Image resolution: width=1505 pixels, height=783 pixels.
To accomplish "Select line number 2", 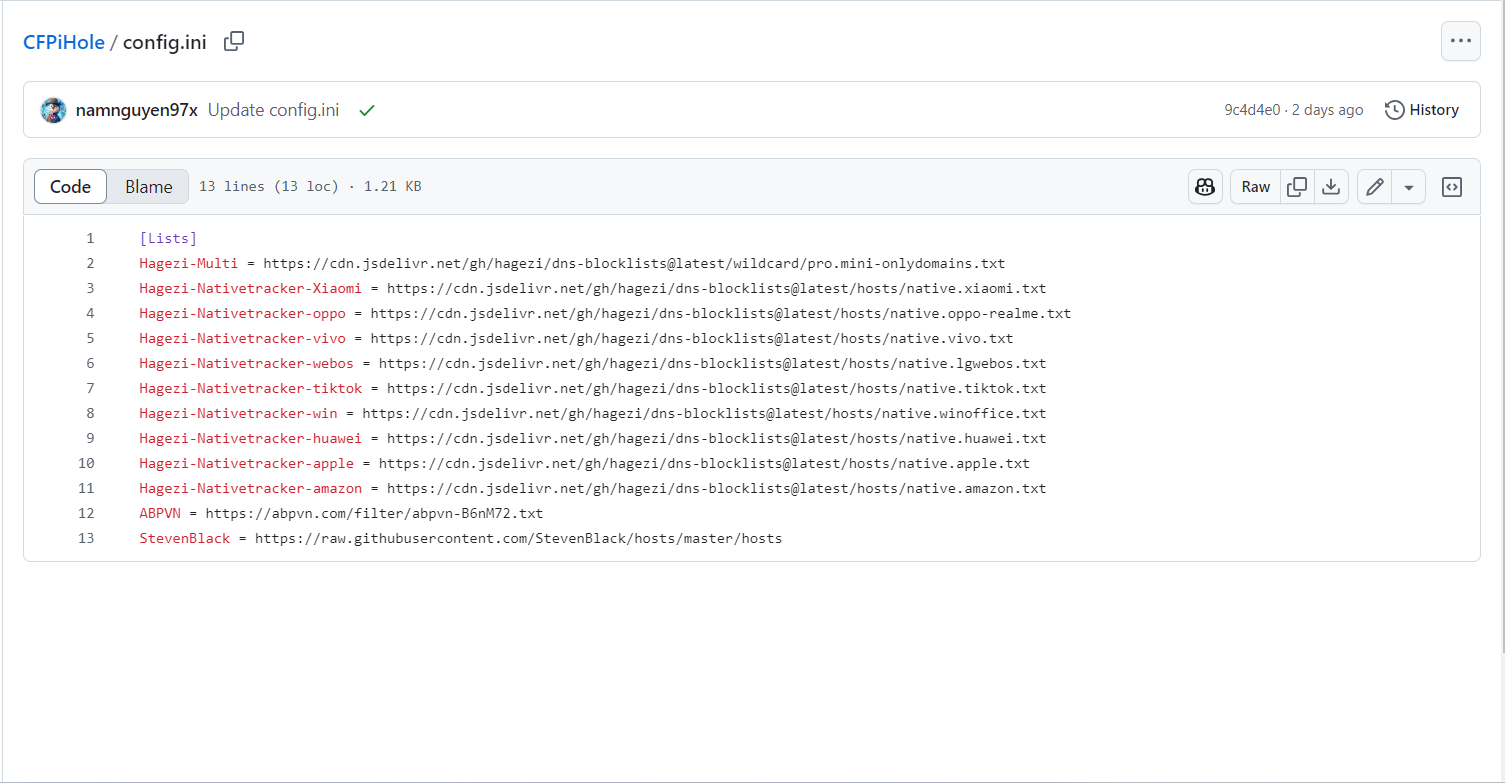I will click(90, 263).
